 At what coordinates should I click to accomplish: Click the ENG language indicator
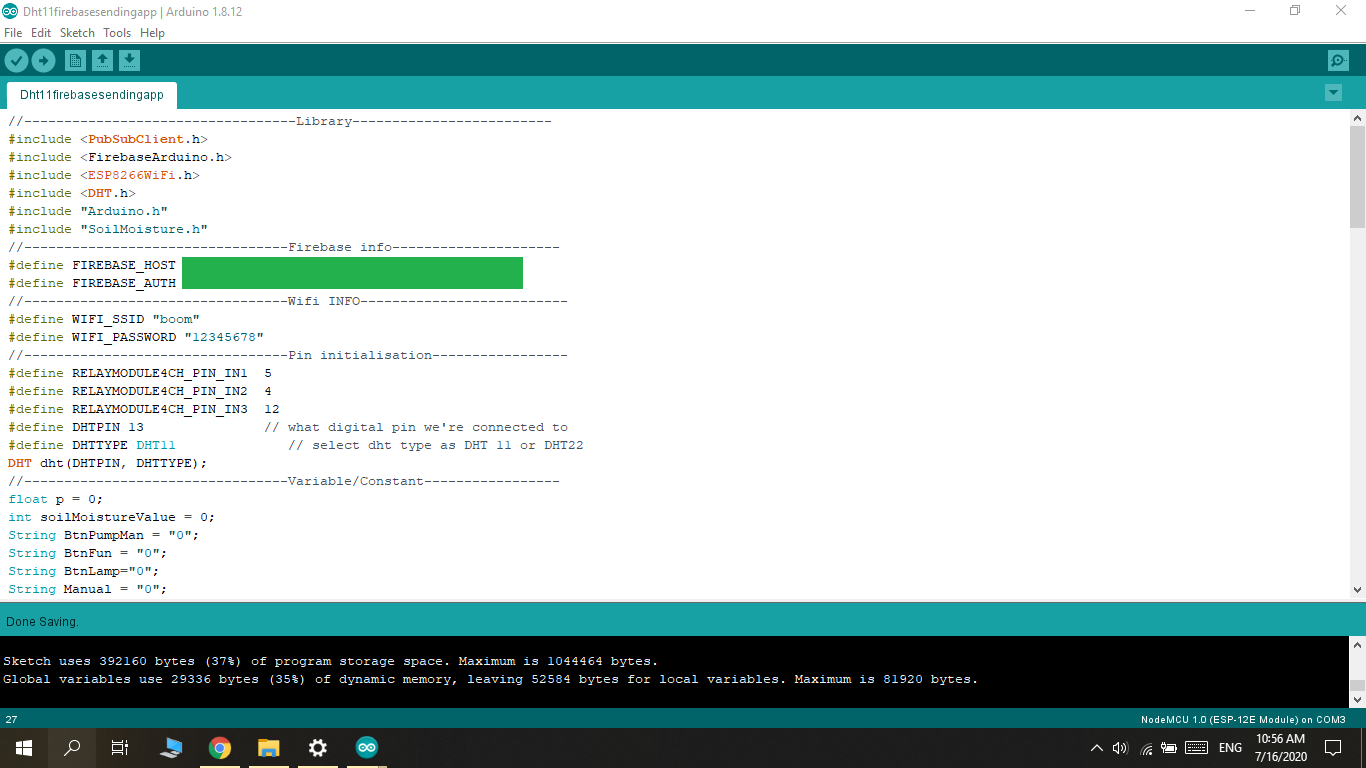point(1229,747)
